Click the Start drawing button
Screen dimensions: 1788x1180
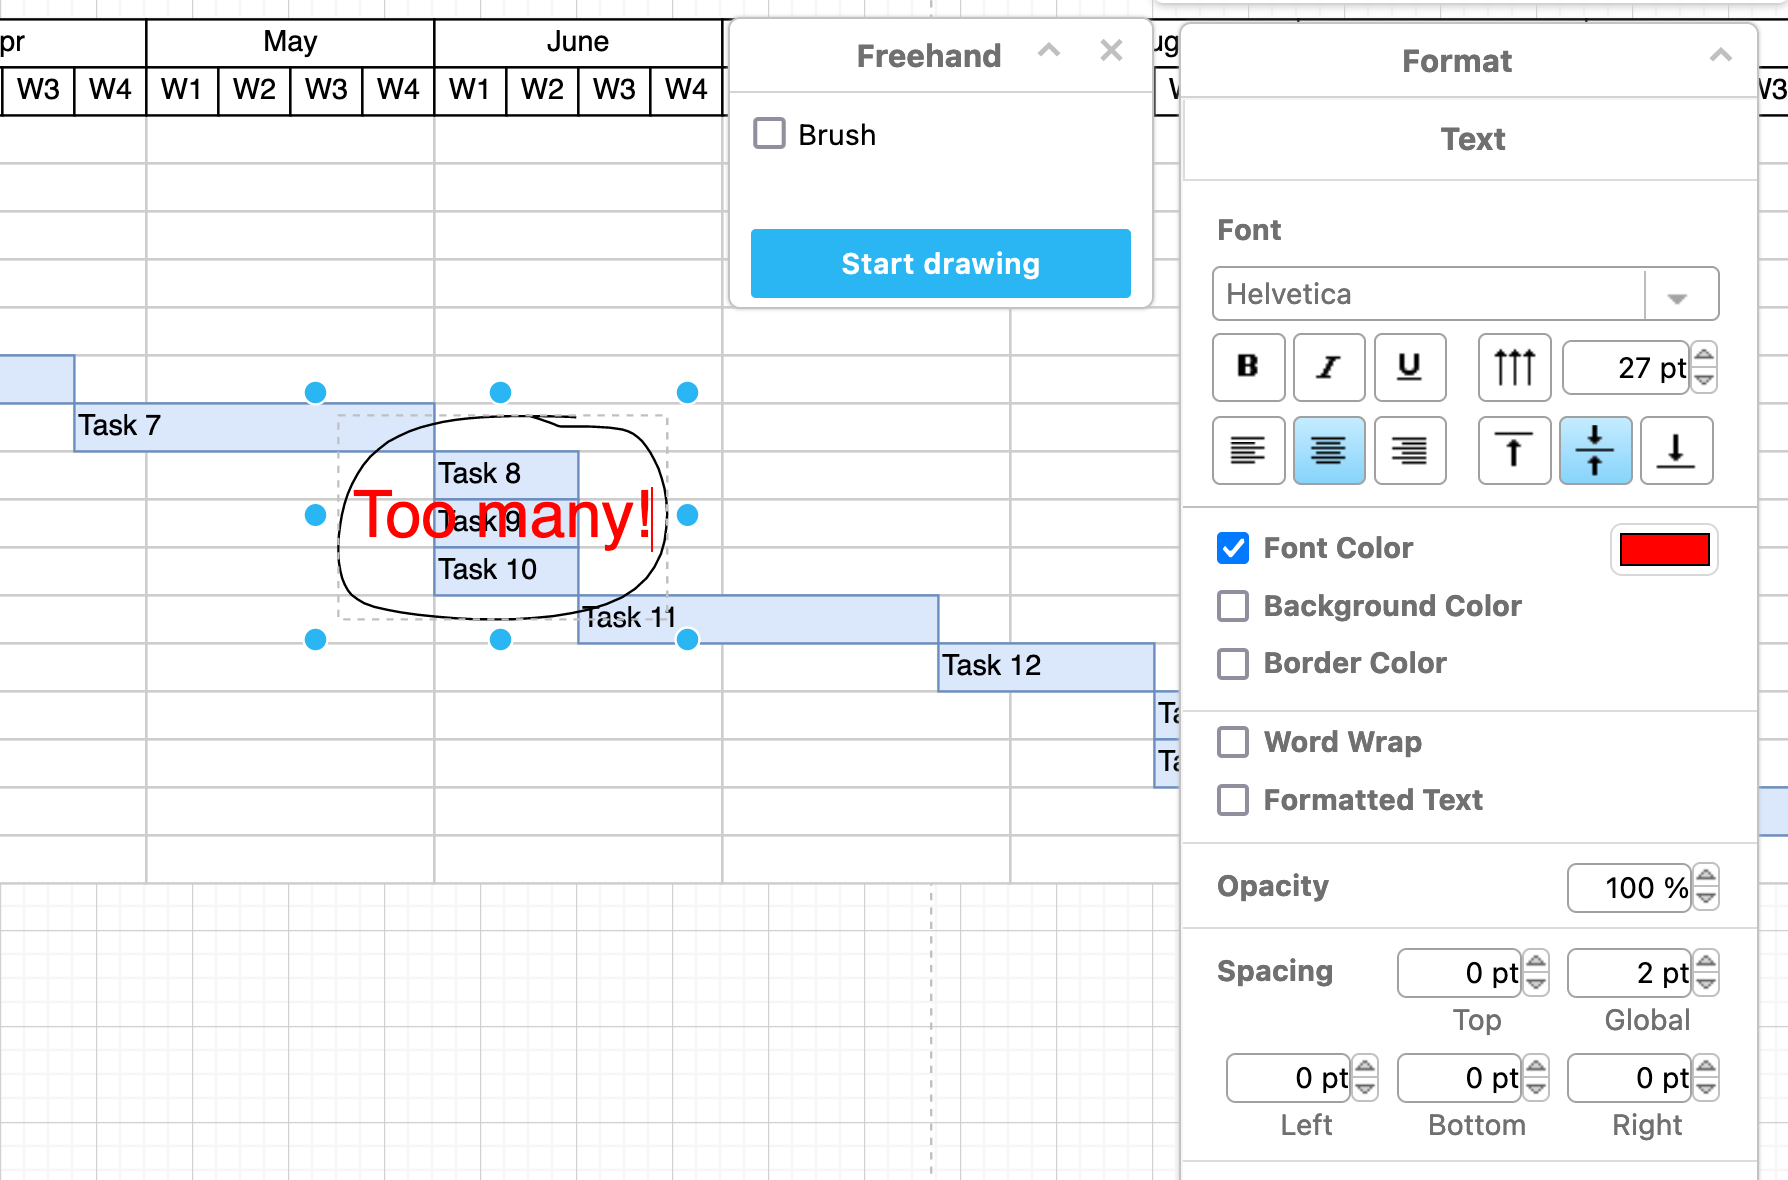939,263
